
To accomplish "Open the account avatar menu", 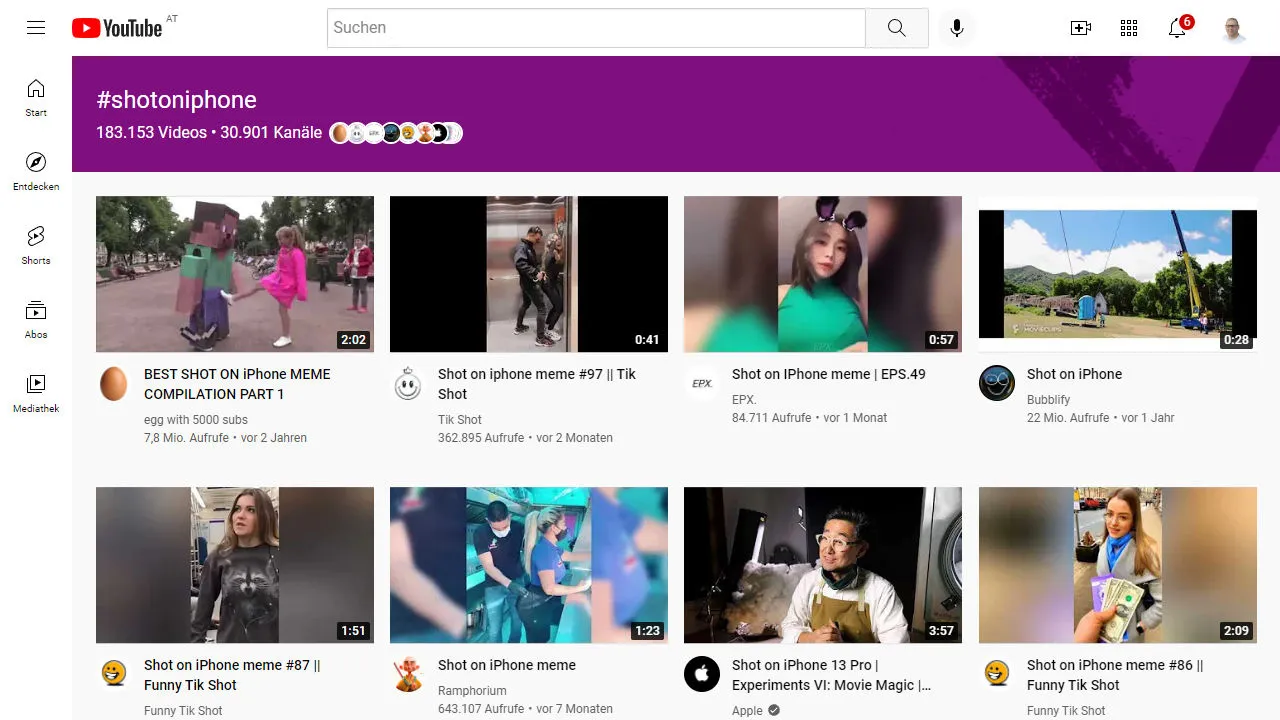I will (x=1234, y=28).
